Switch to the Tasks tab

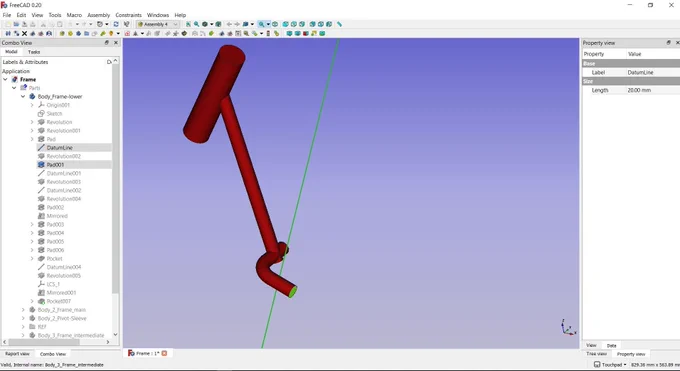[x=34, y=52]
